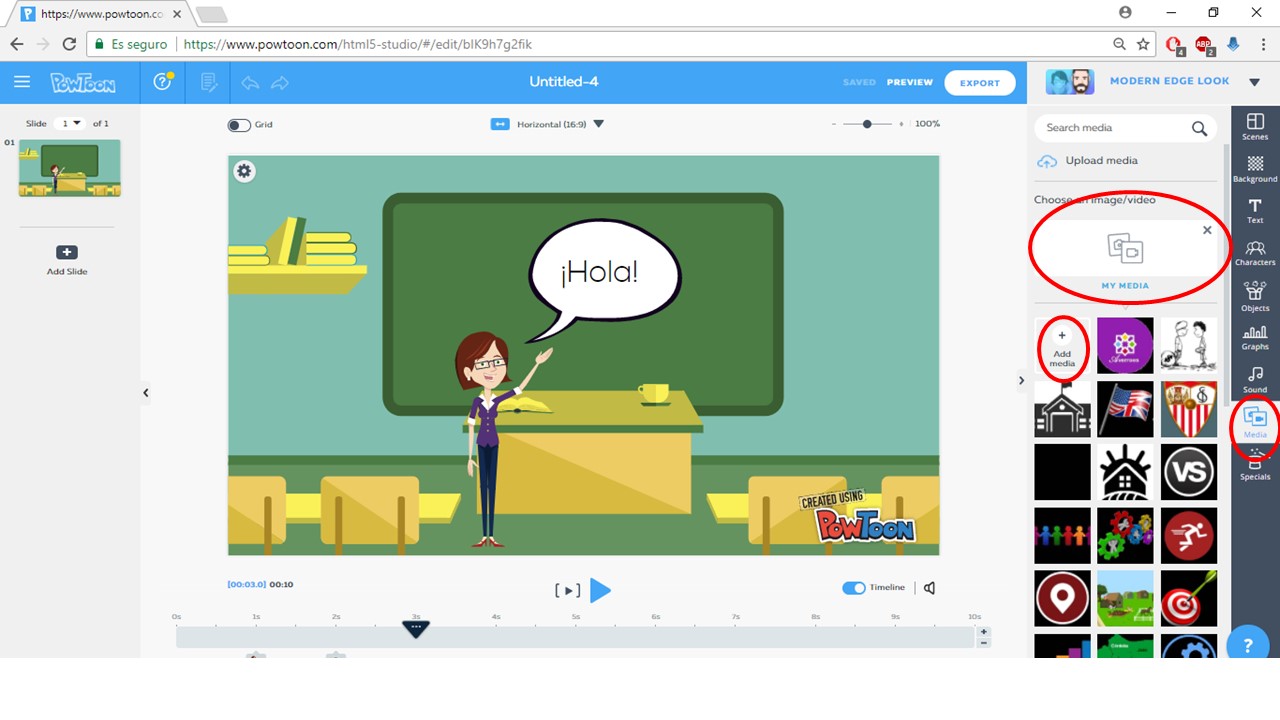Click the EXPORT button

pyautogui.click(x=979, y=82)
